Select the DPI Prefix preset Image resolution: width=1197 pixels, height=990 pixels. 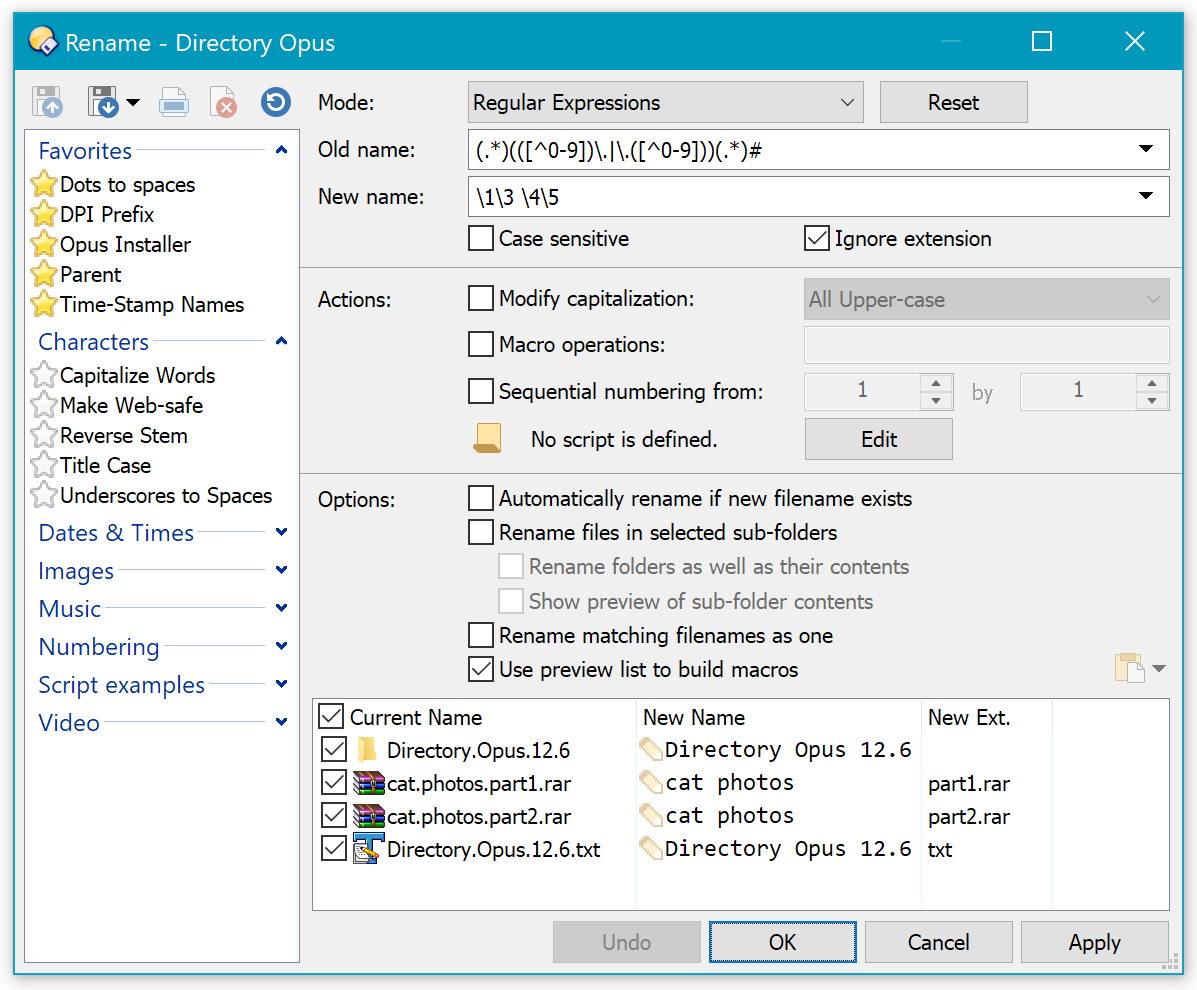tap(107, 214)
